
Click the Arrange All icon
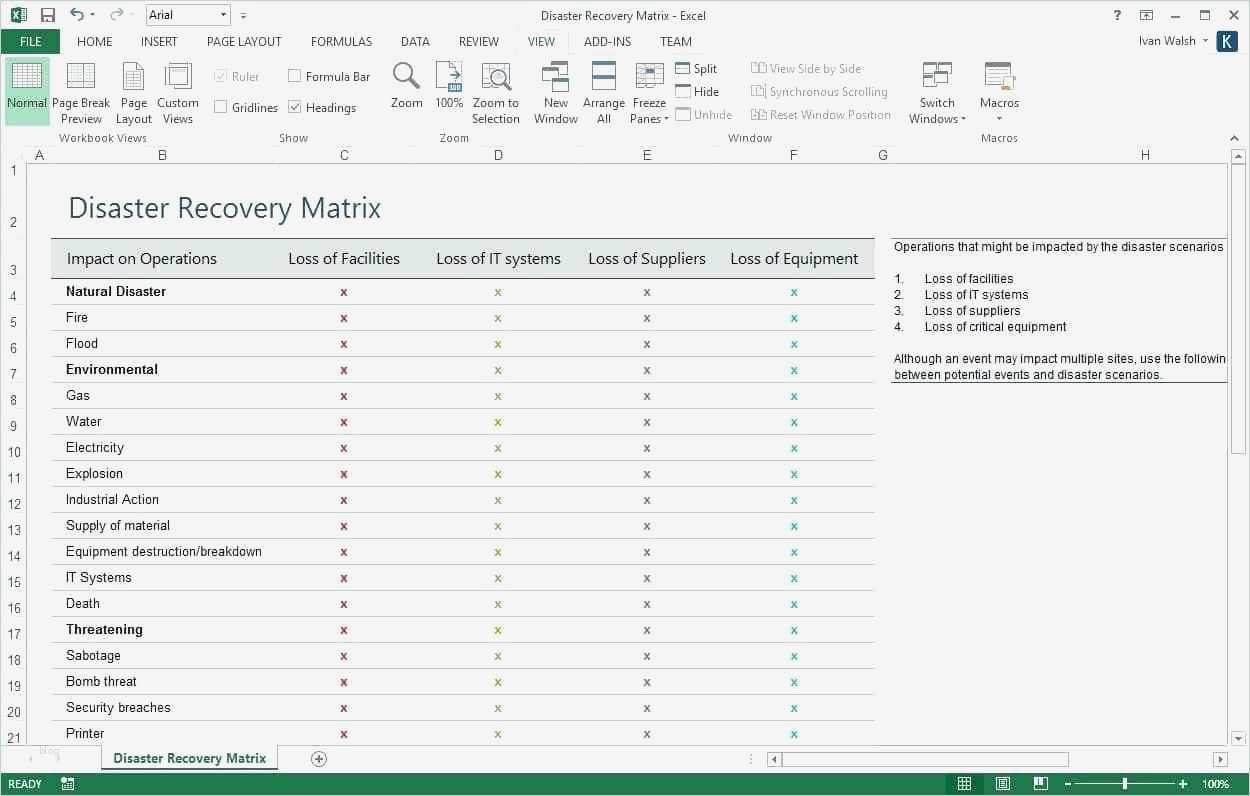click(x=603, y=77)
